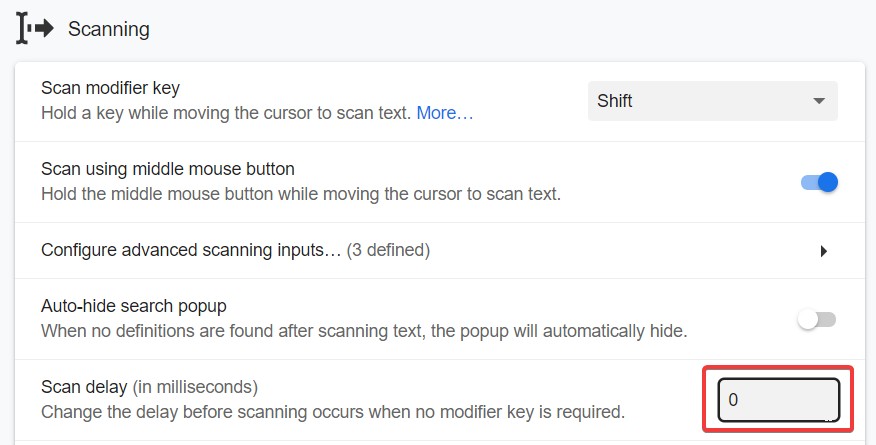This screenshot has width=876, height=445.
Task: Click the "Auto-hide search popup" label
Action: click(x=131, y=306)
